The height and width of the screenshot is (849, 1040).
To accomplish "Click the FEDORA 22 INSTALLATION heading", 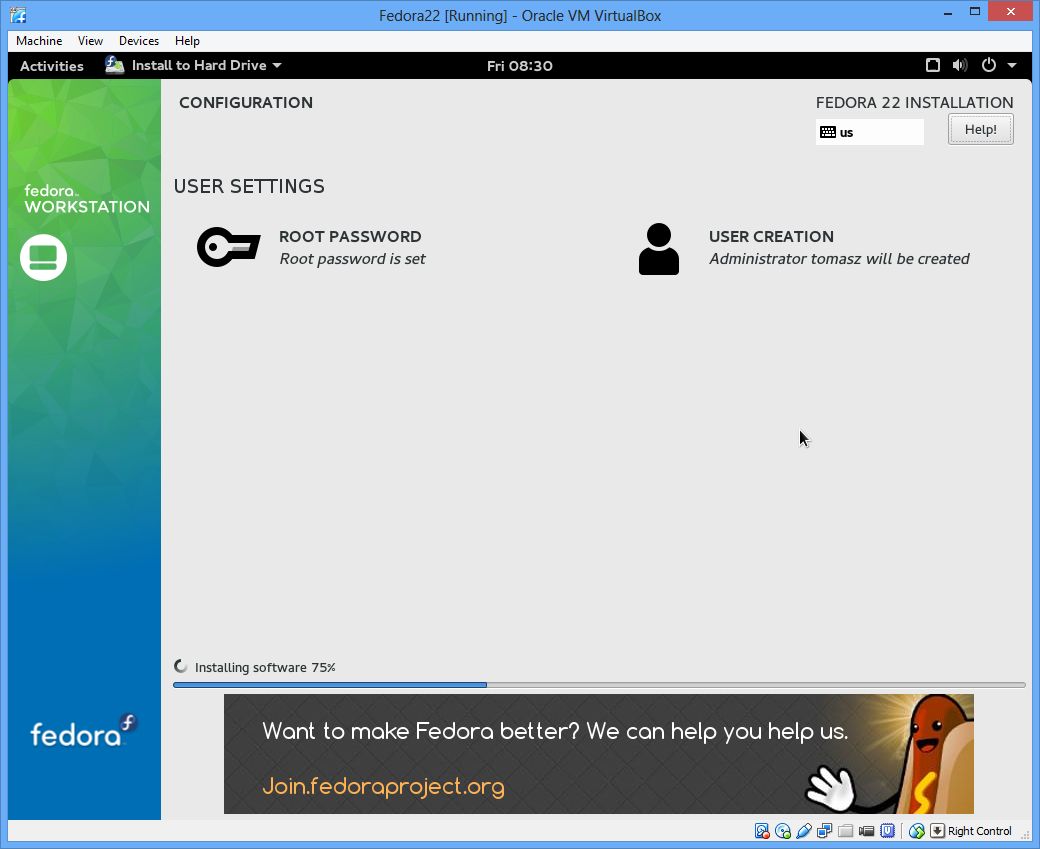I will pyautogui.click(x=914, y=102).
